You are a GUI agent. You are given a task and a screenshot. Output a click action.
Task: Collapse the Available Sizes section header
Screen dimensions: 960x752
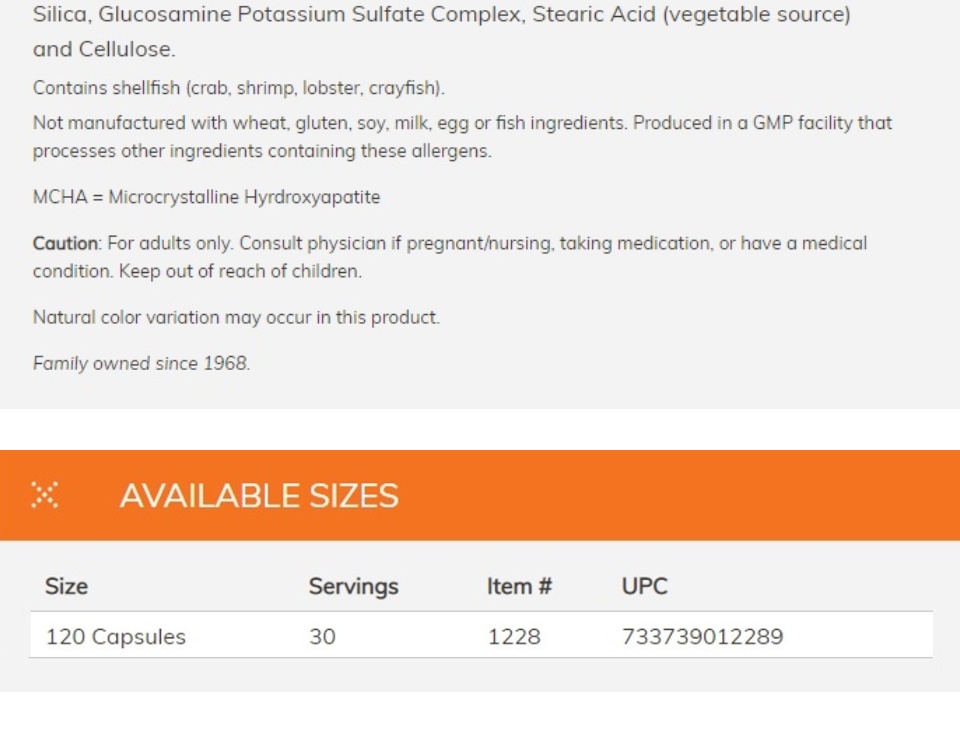(x=480, y=495)
